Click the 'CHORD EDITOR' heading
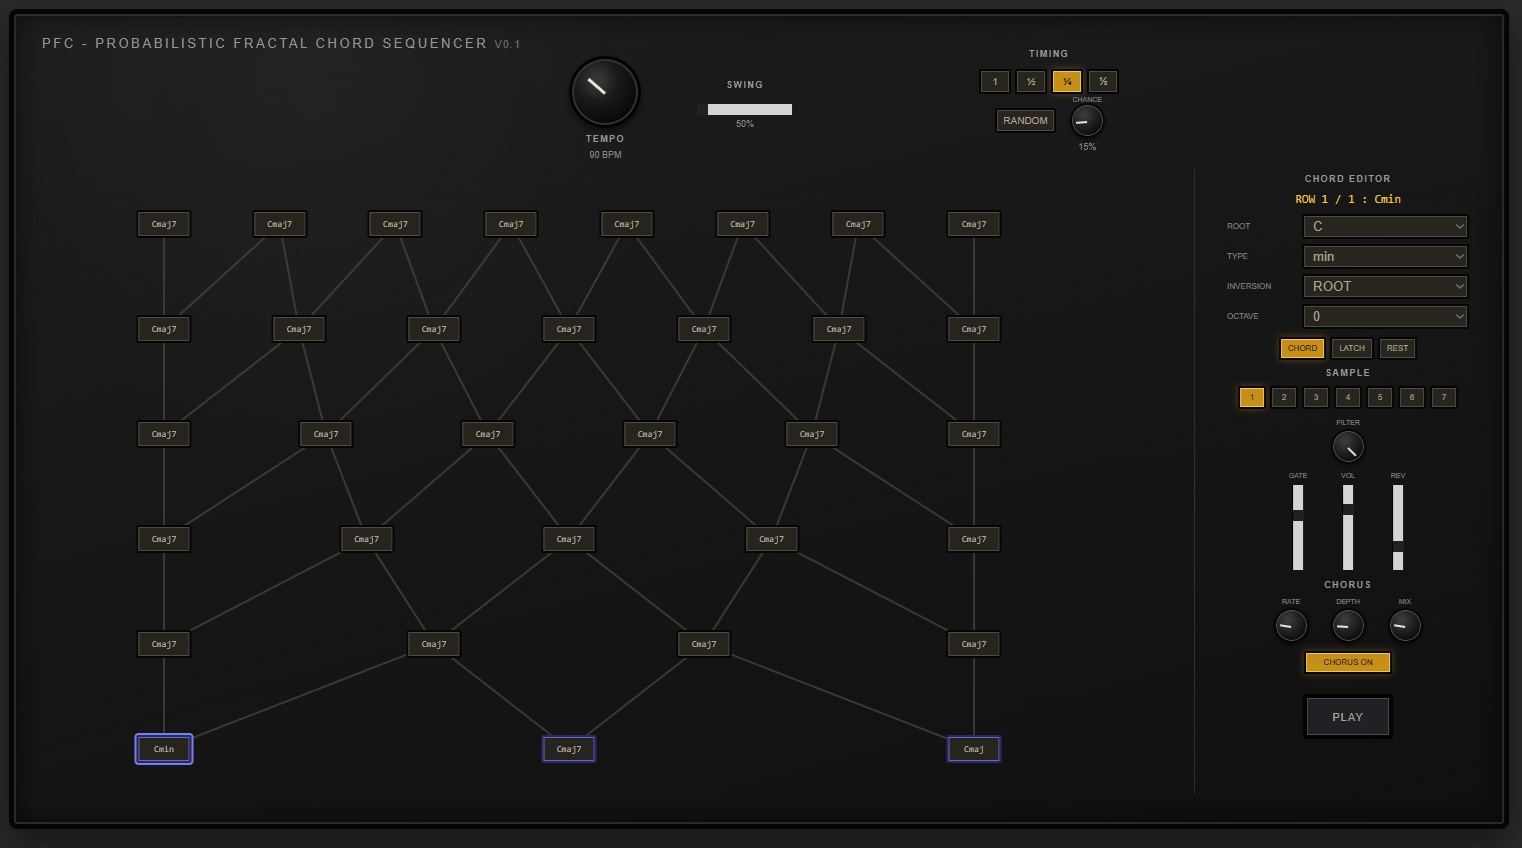Screen dimensions: 1522x848 (1348, 179)
